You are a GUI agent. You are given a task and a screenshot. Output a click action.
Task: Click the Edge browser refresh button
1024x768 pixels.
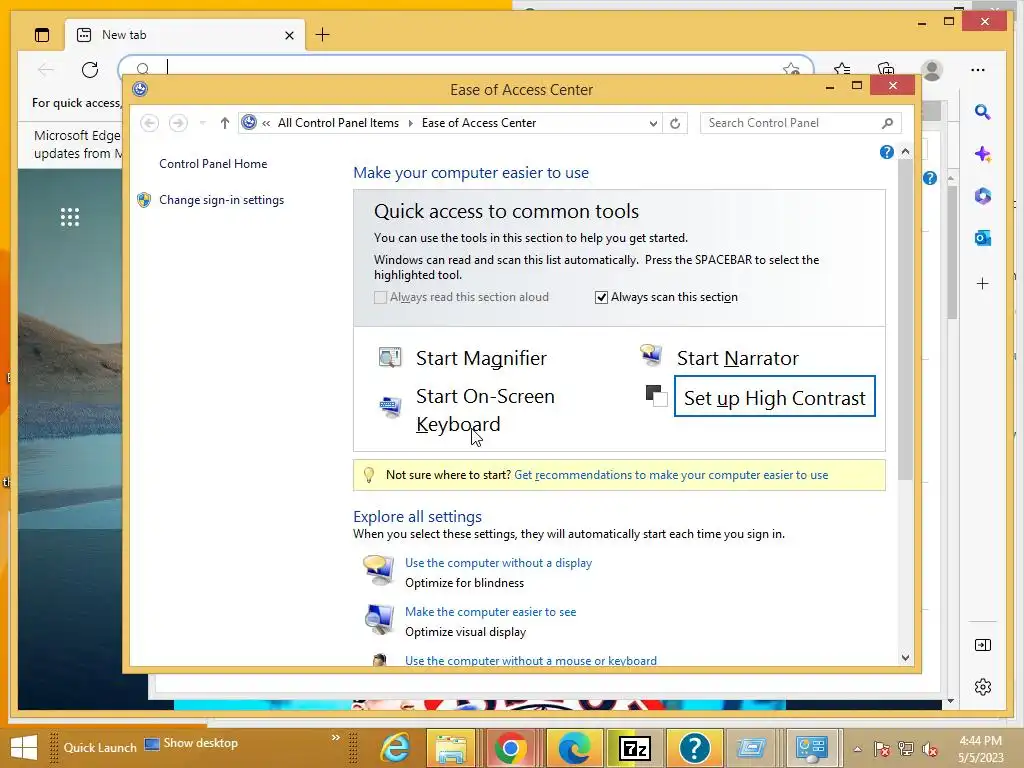click(x=90, y=70)
